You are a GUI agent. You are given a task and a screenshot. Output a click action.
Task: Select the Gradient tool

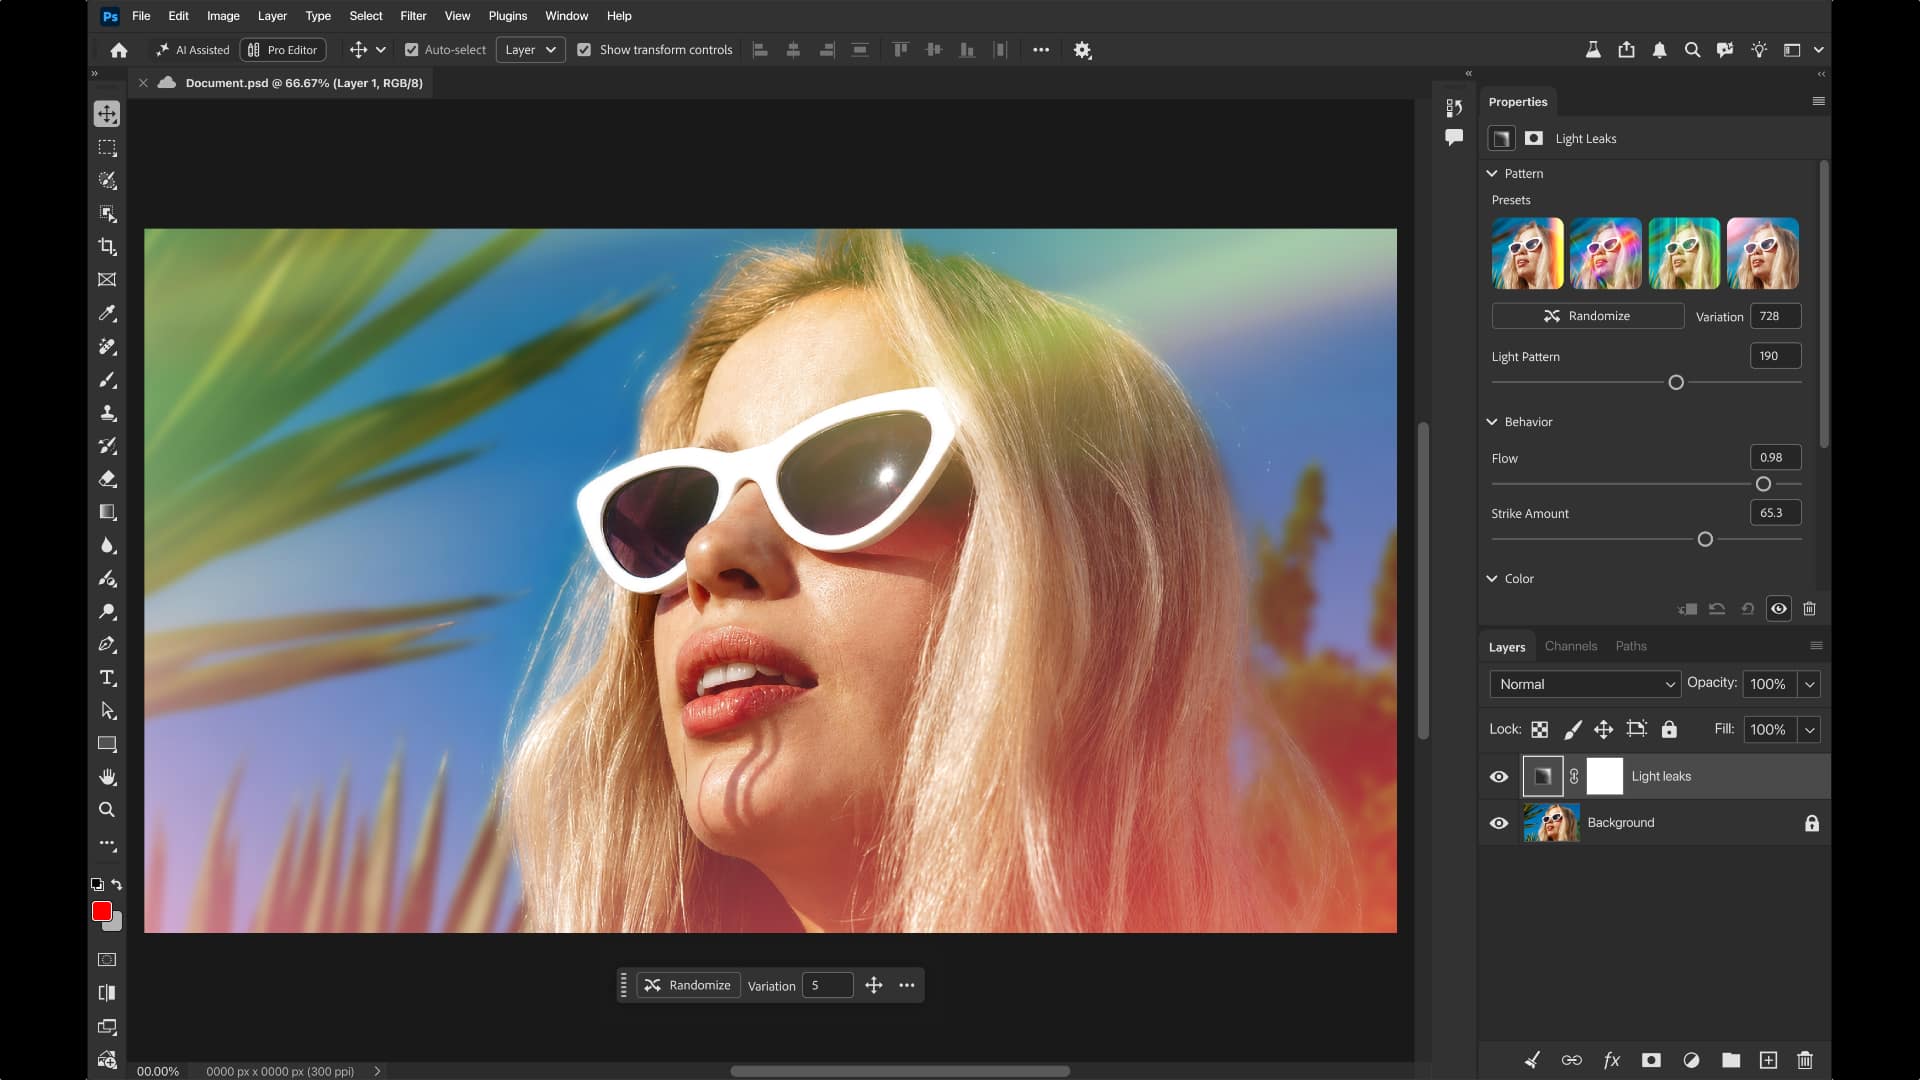tap(107, 512)
